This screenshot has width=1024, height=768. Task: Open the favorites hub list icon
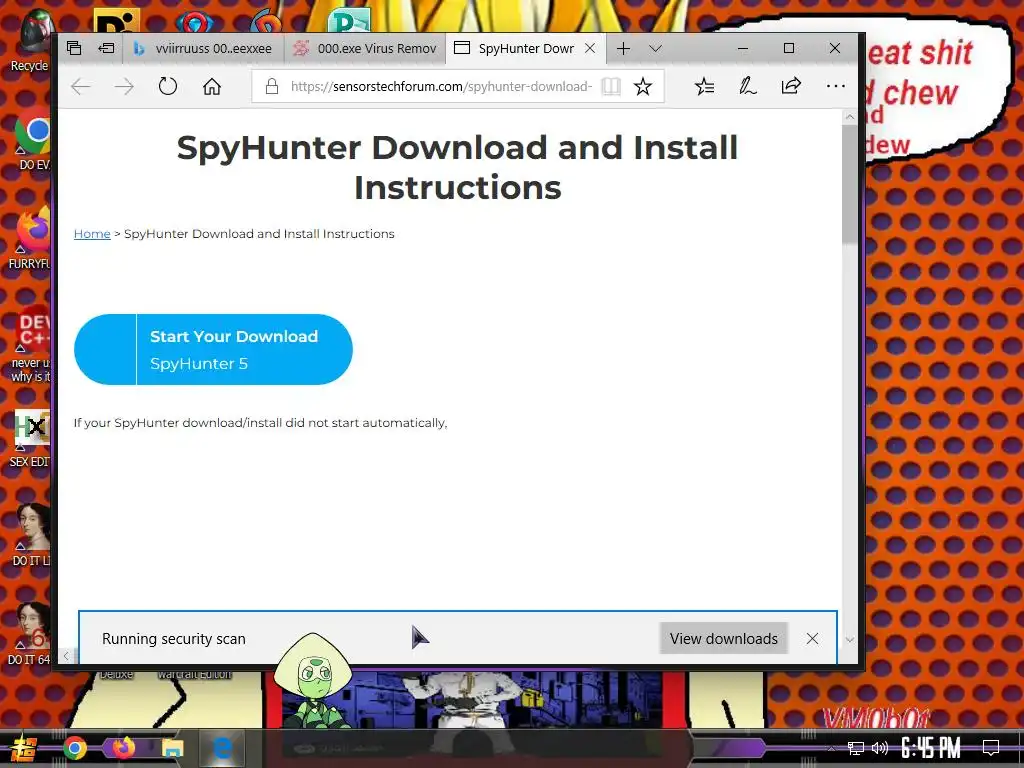coord(704,86)
